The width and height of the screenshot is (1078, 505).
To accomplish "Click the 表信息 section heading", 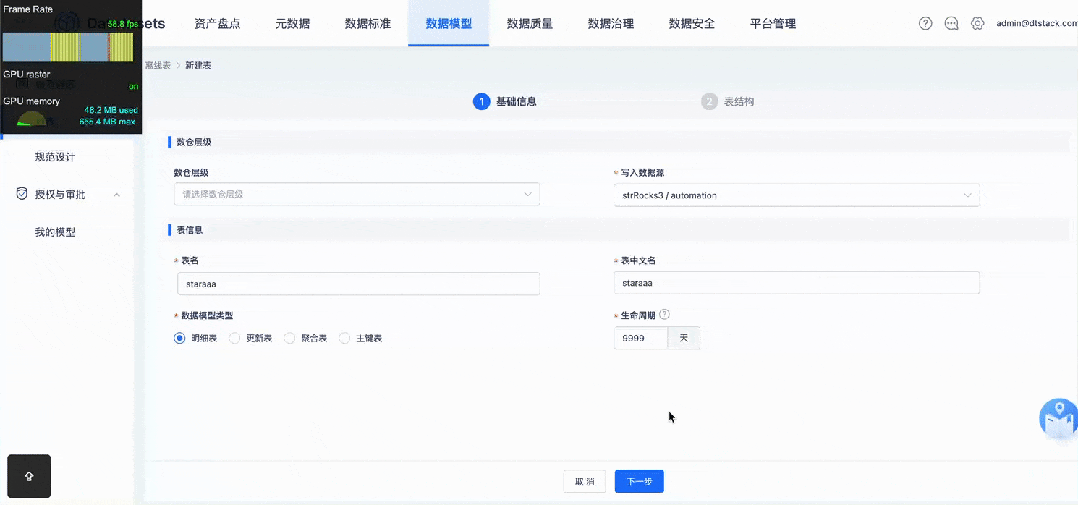I will 190,229.
